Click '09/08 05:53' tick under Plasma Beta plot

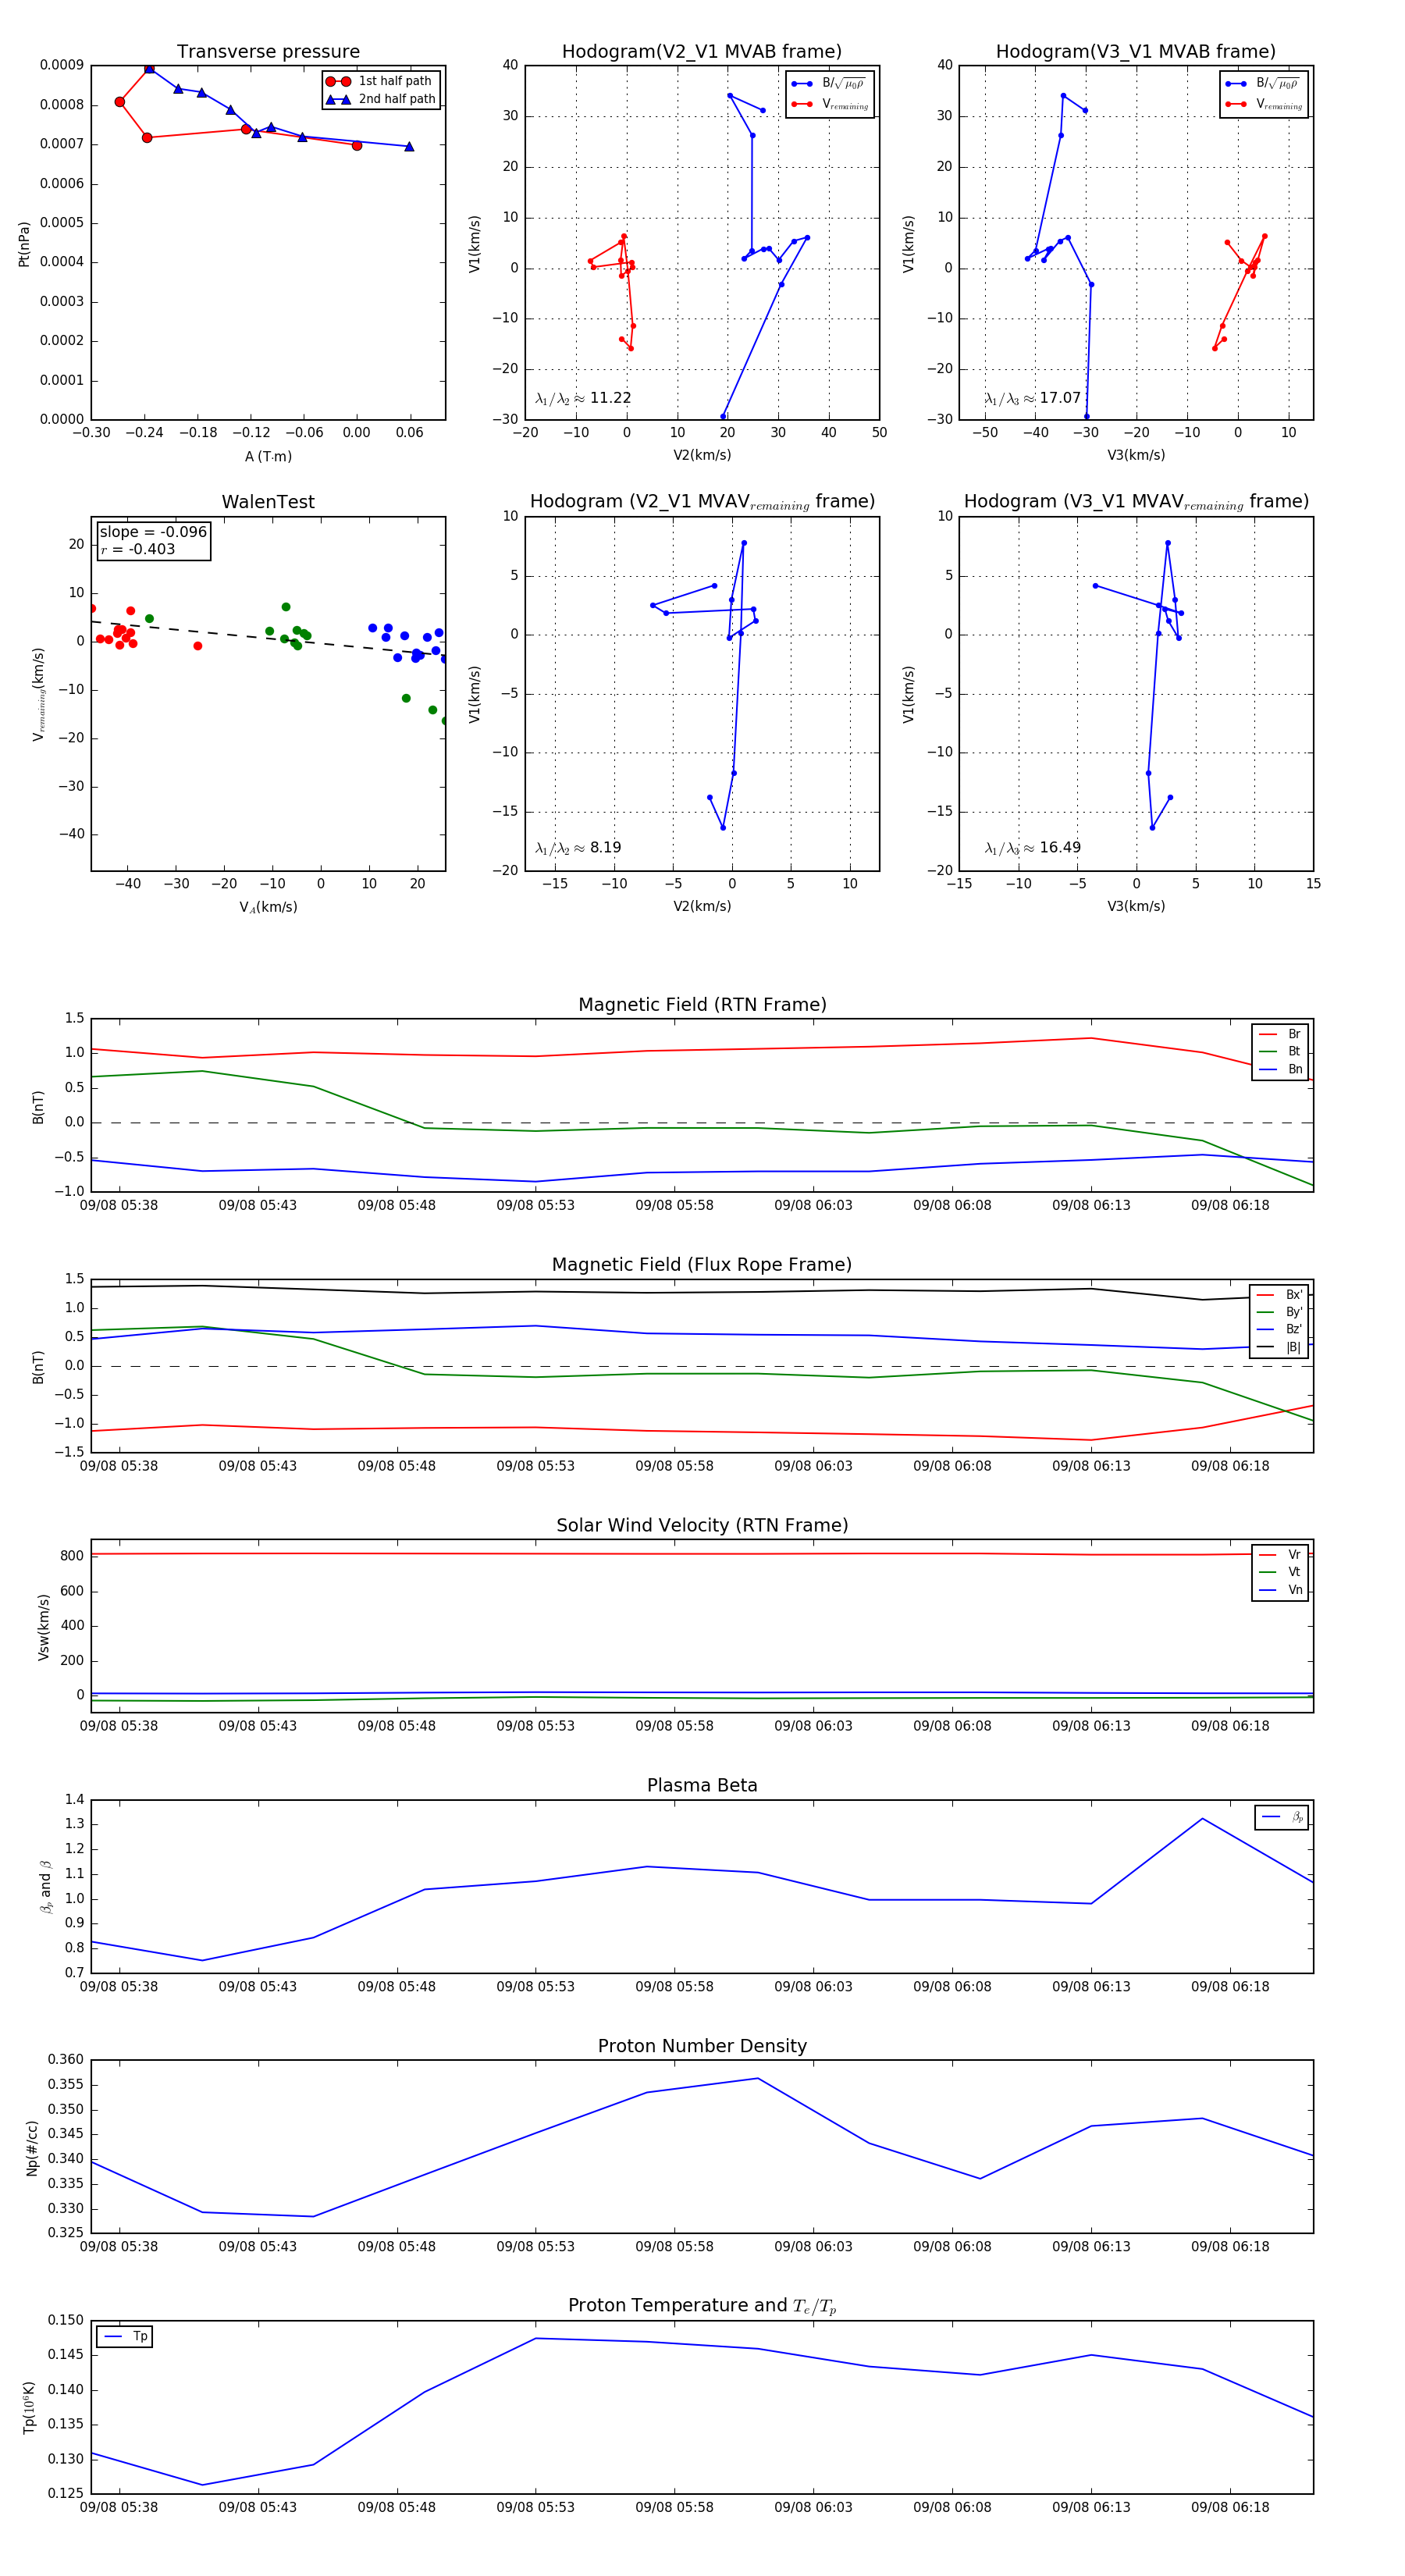pos(535,1987)
